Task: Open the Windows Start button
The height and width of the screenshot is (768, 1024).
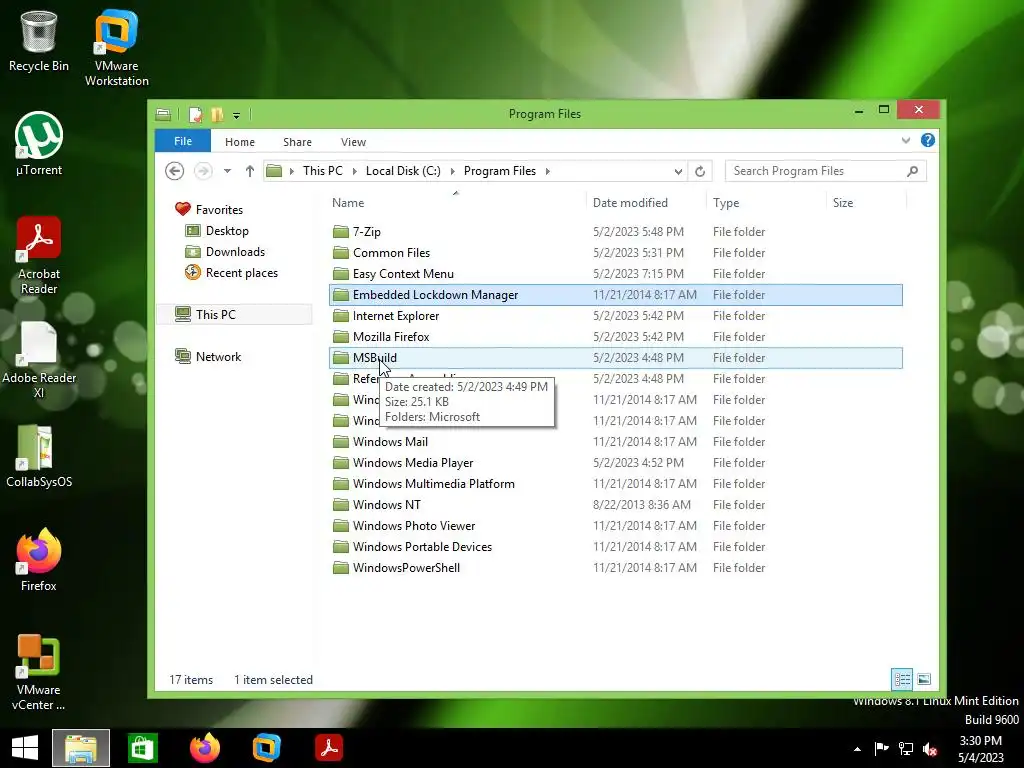Action: coord(25,748)
